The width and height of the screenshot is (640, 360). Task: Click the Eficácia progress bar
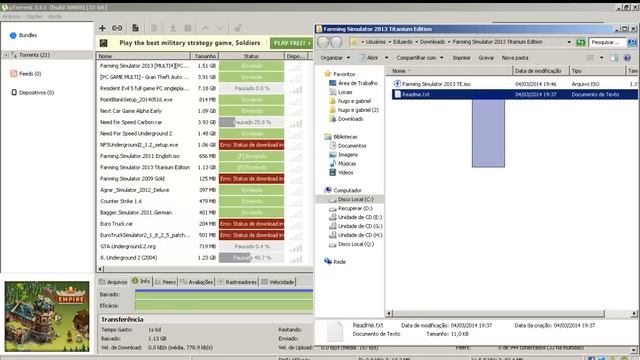(224, 305)
